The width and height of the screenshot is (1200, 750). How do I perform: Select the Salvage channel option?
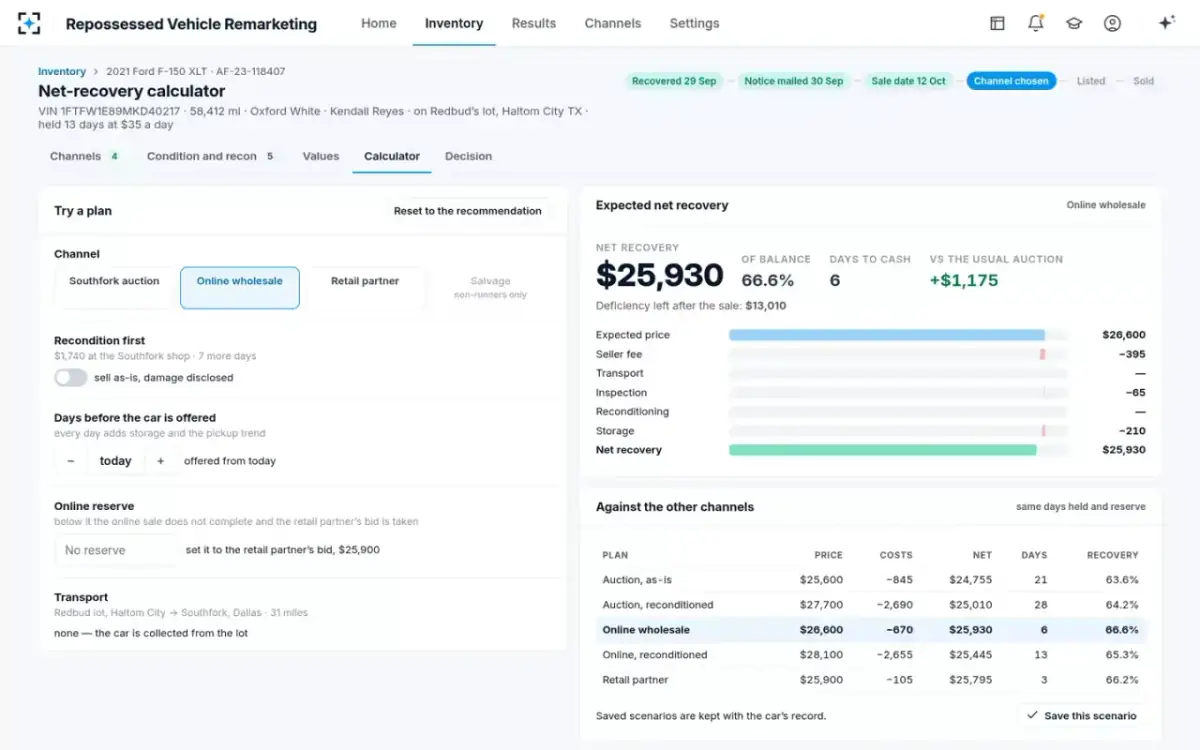[490, 288]
